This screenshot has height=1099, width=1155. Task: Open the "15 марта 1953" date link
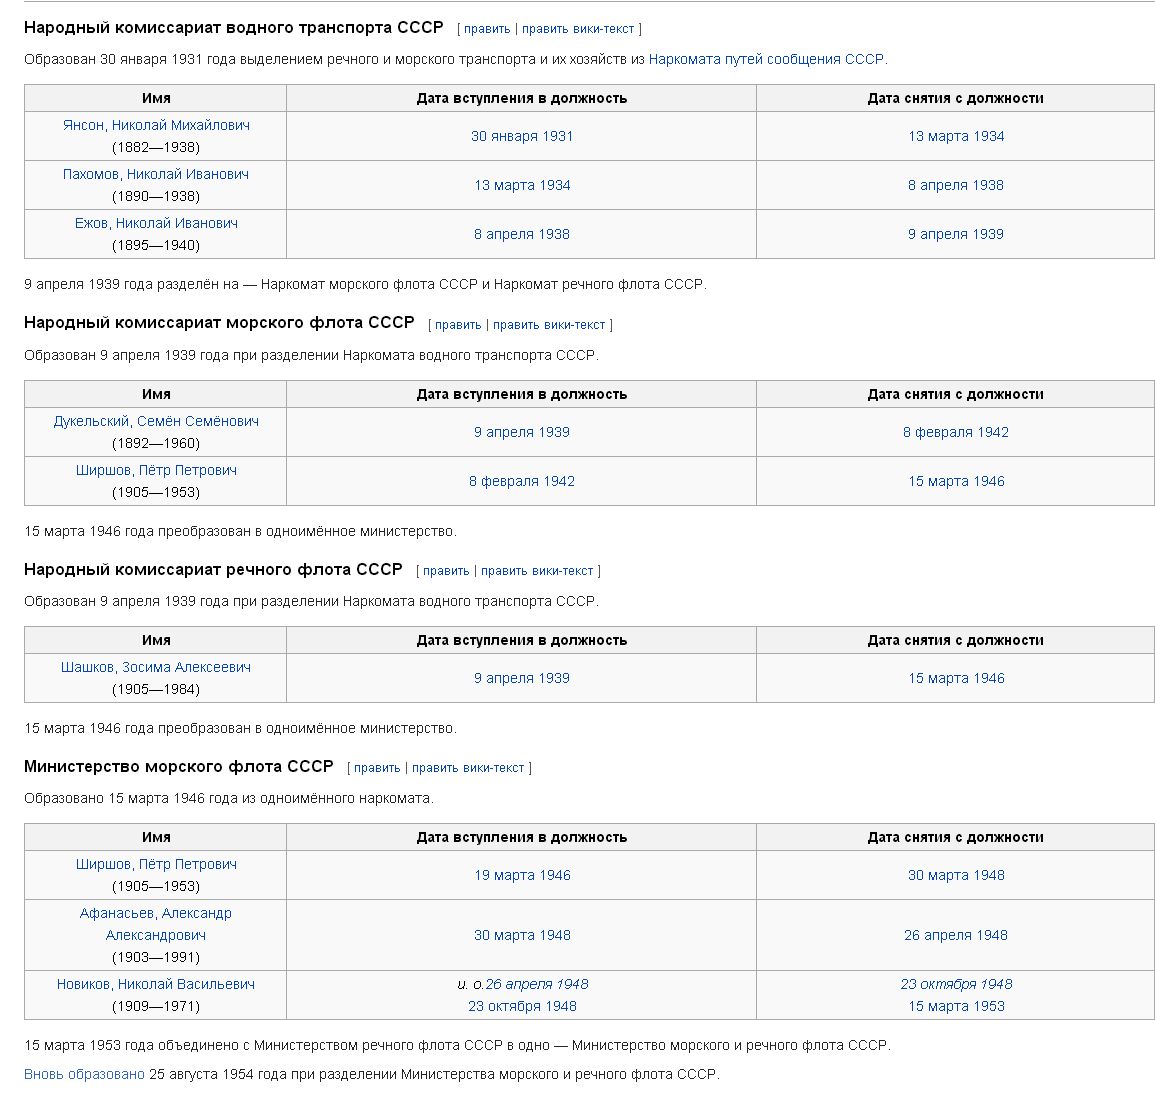pyautogui.click(x=956, y=1006)
